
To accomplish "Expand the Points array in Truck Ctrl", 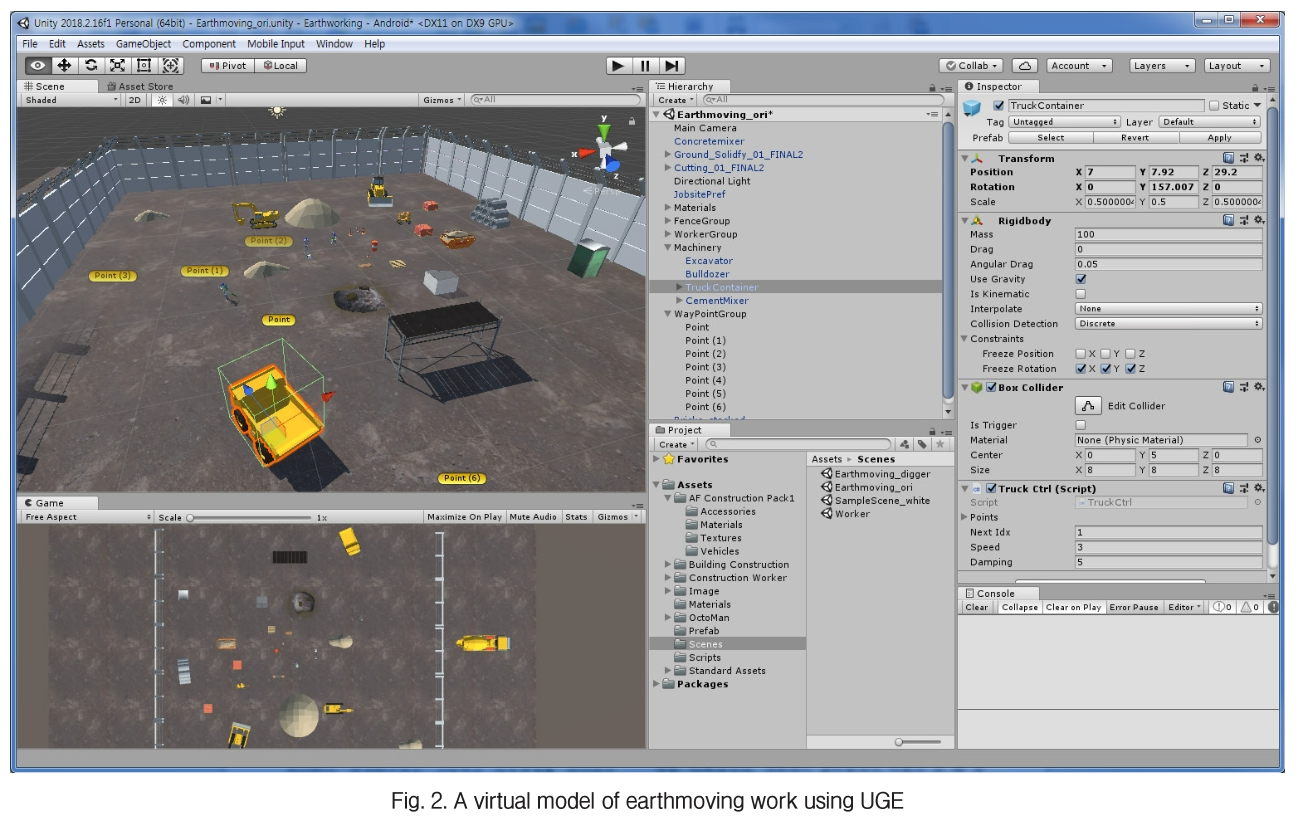I will [x=964, y=517].
